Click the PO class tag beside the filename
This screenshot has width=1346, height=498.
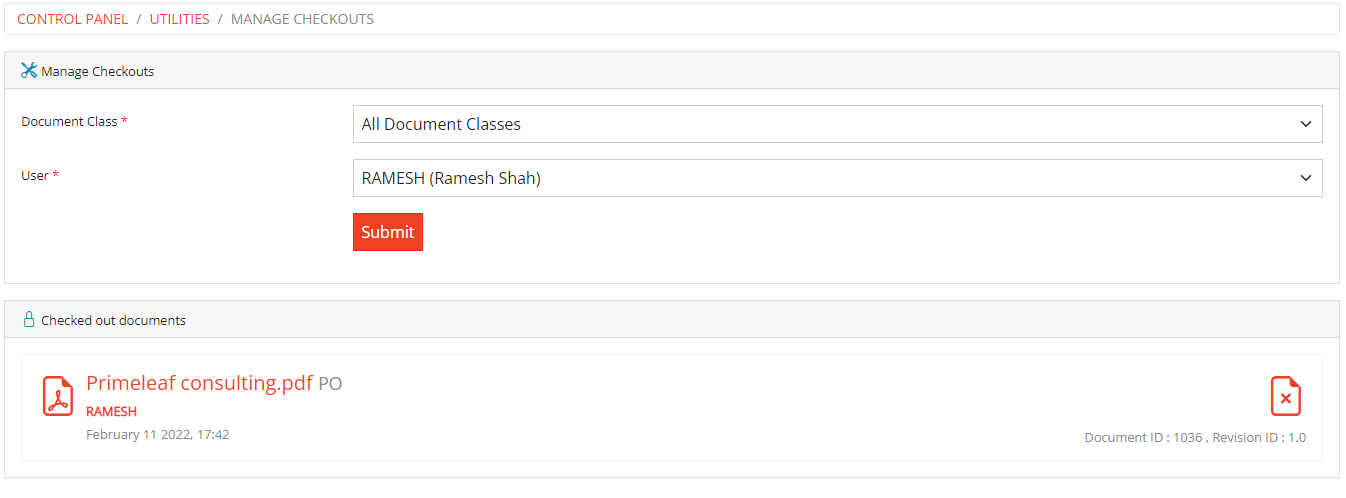point(330,384)
